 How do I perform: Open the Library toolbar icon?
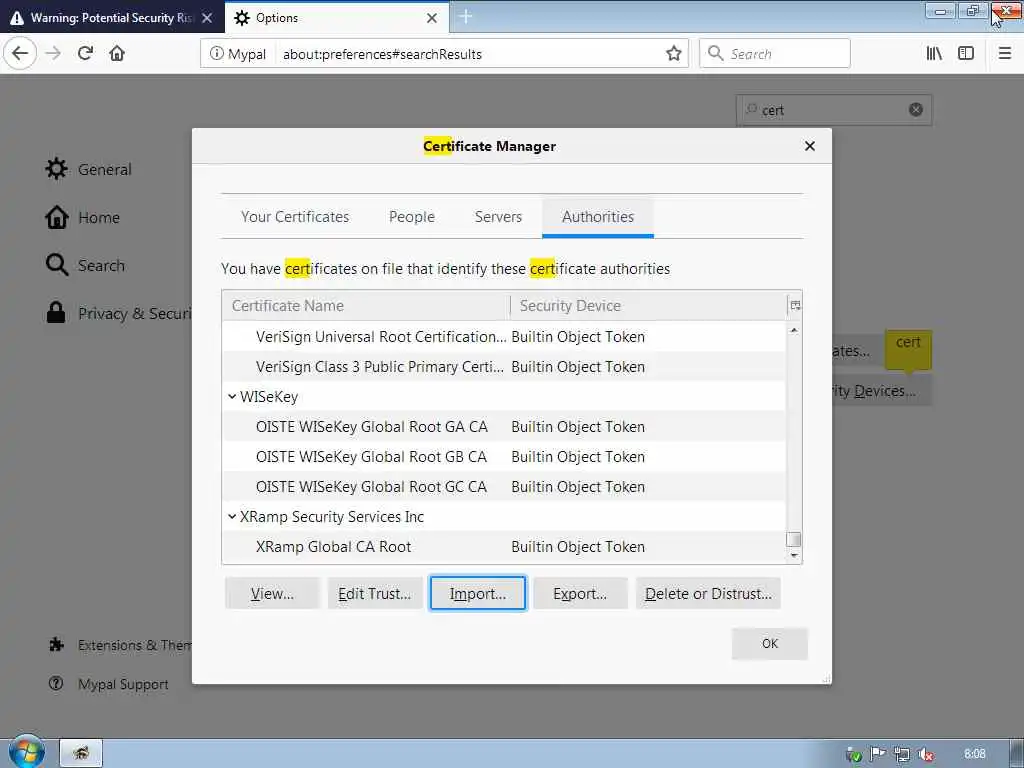click(x=934, y=54)
